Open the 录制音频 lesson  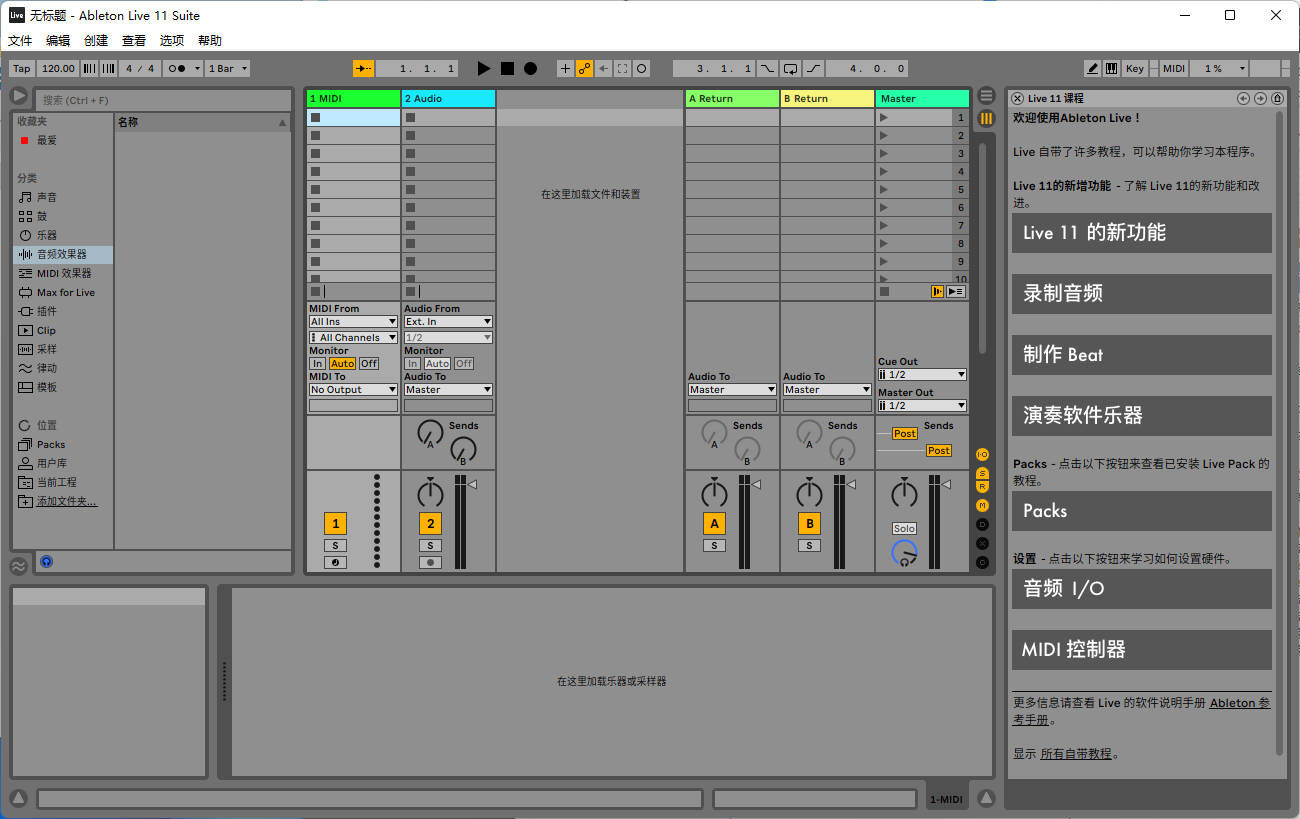pos(1141,294)
